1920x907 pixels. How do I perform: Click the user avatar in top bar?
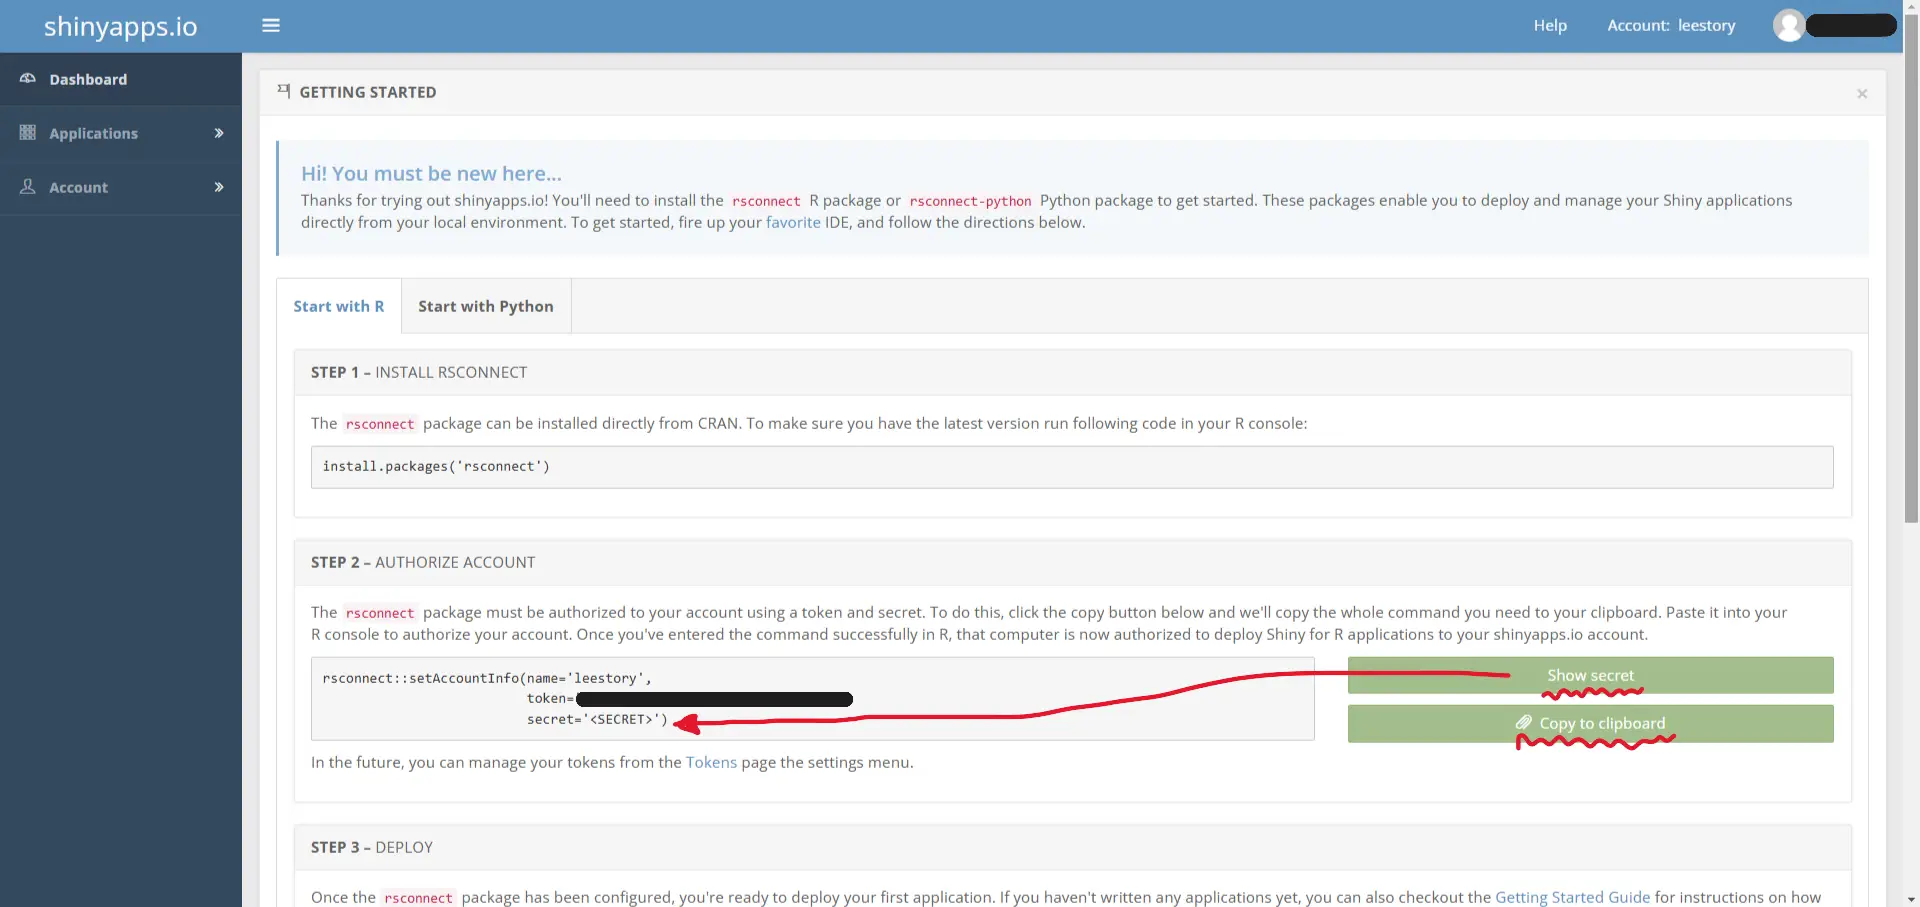(x=1788, y=26)
